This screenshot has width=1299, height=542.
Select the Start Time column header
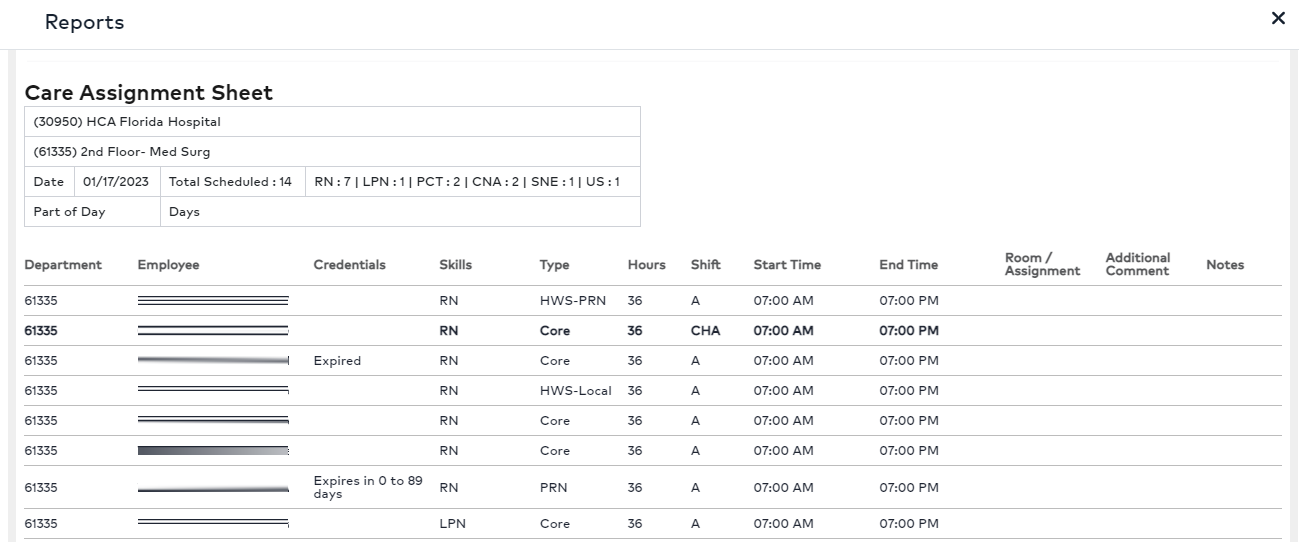coord(787,265)
